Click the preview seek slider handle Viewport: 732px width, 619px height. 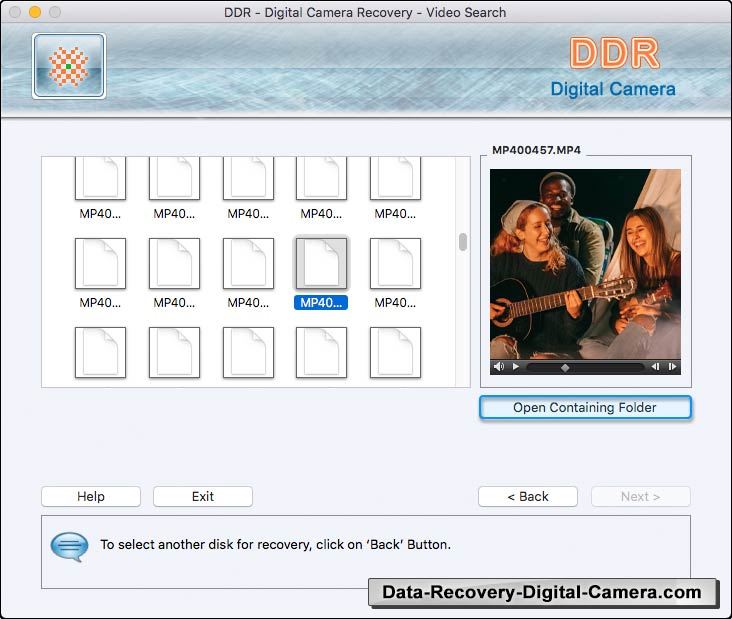coord(565,367)
